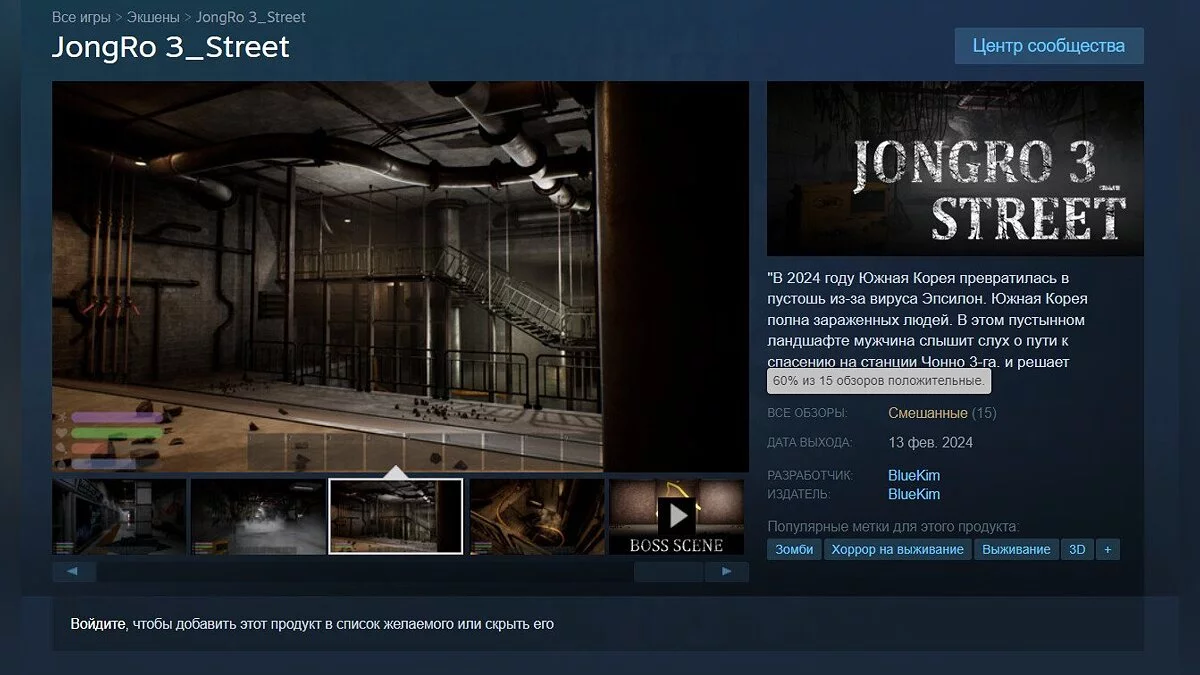Viewport: 1200px width, 675px height.
Task: Click 'JongRo 3_Street' breadcrumb link
Action: tap(251, 17)
